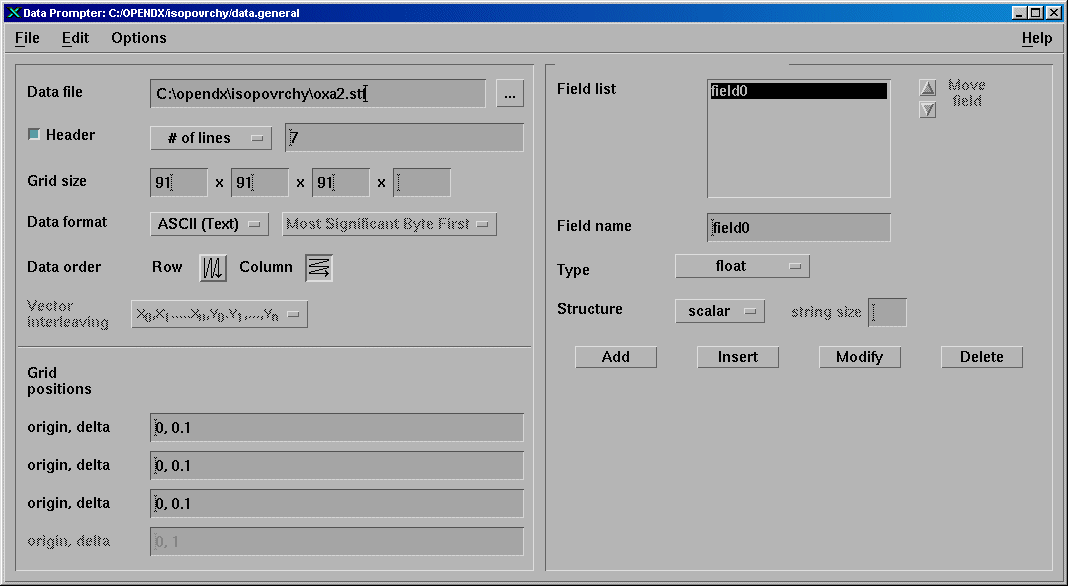This screenshot has height=586, width=1068.
Task: Click the move field up arrow
Action: click(927, 88)
